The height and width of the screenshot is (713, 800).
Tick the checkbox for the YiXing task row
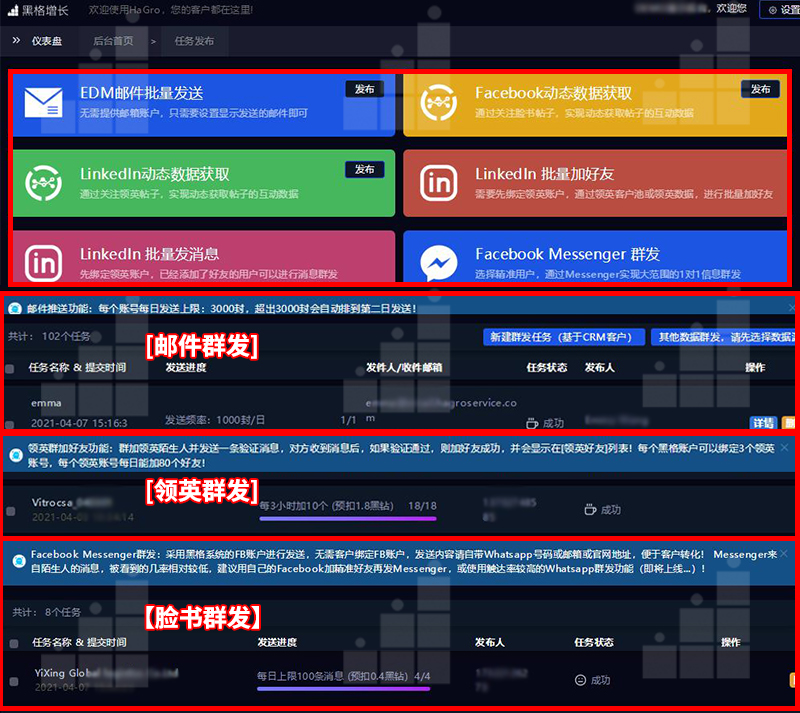tap(13, 682)
